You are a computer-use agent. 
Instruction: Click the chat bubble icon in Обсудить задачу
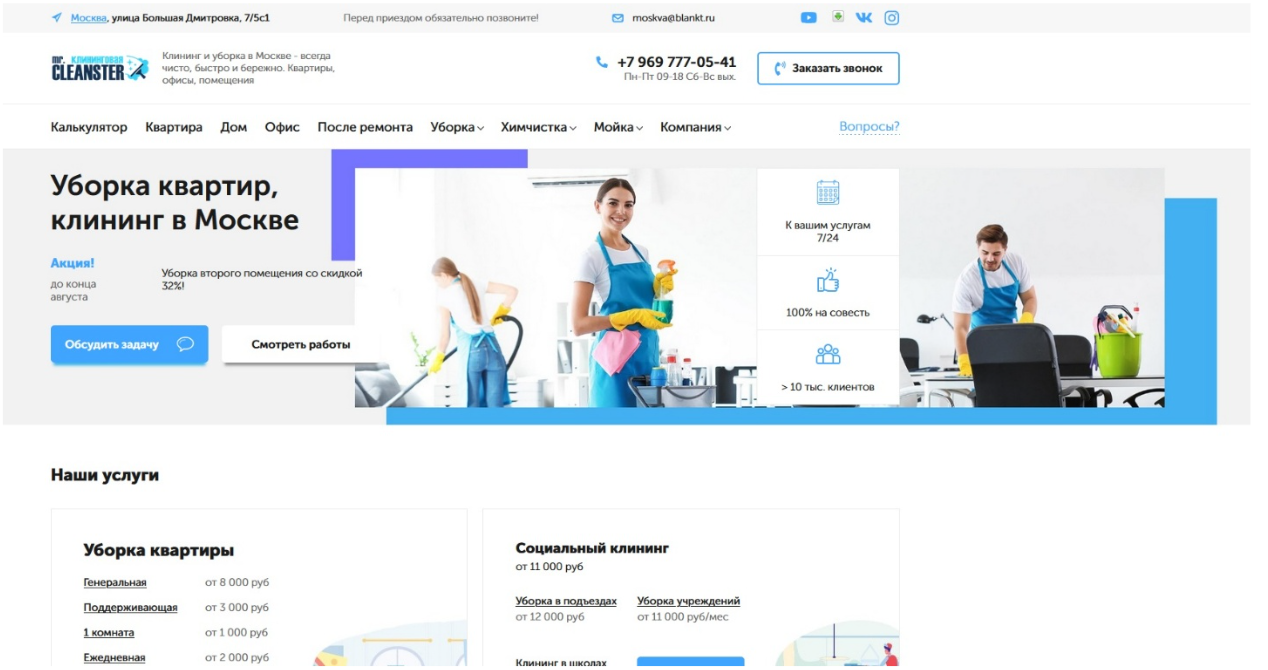tap(185, 344)
